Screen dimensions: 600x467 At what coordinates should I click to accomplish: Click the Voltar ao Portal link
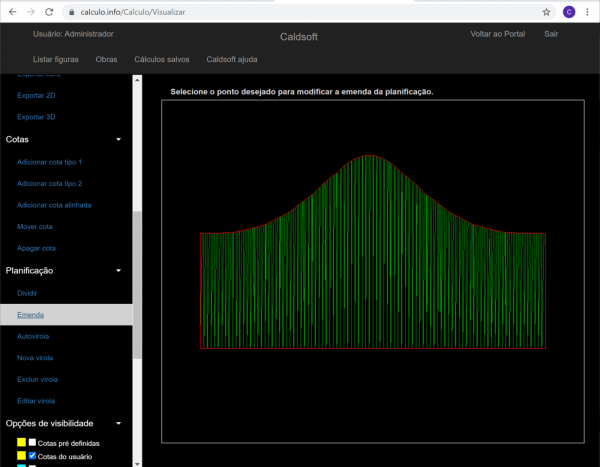click(x=497, y=34)
